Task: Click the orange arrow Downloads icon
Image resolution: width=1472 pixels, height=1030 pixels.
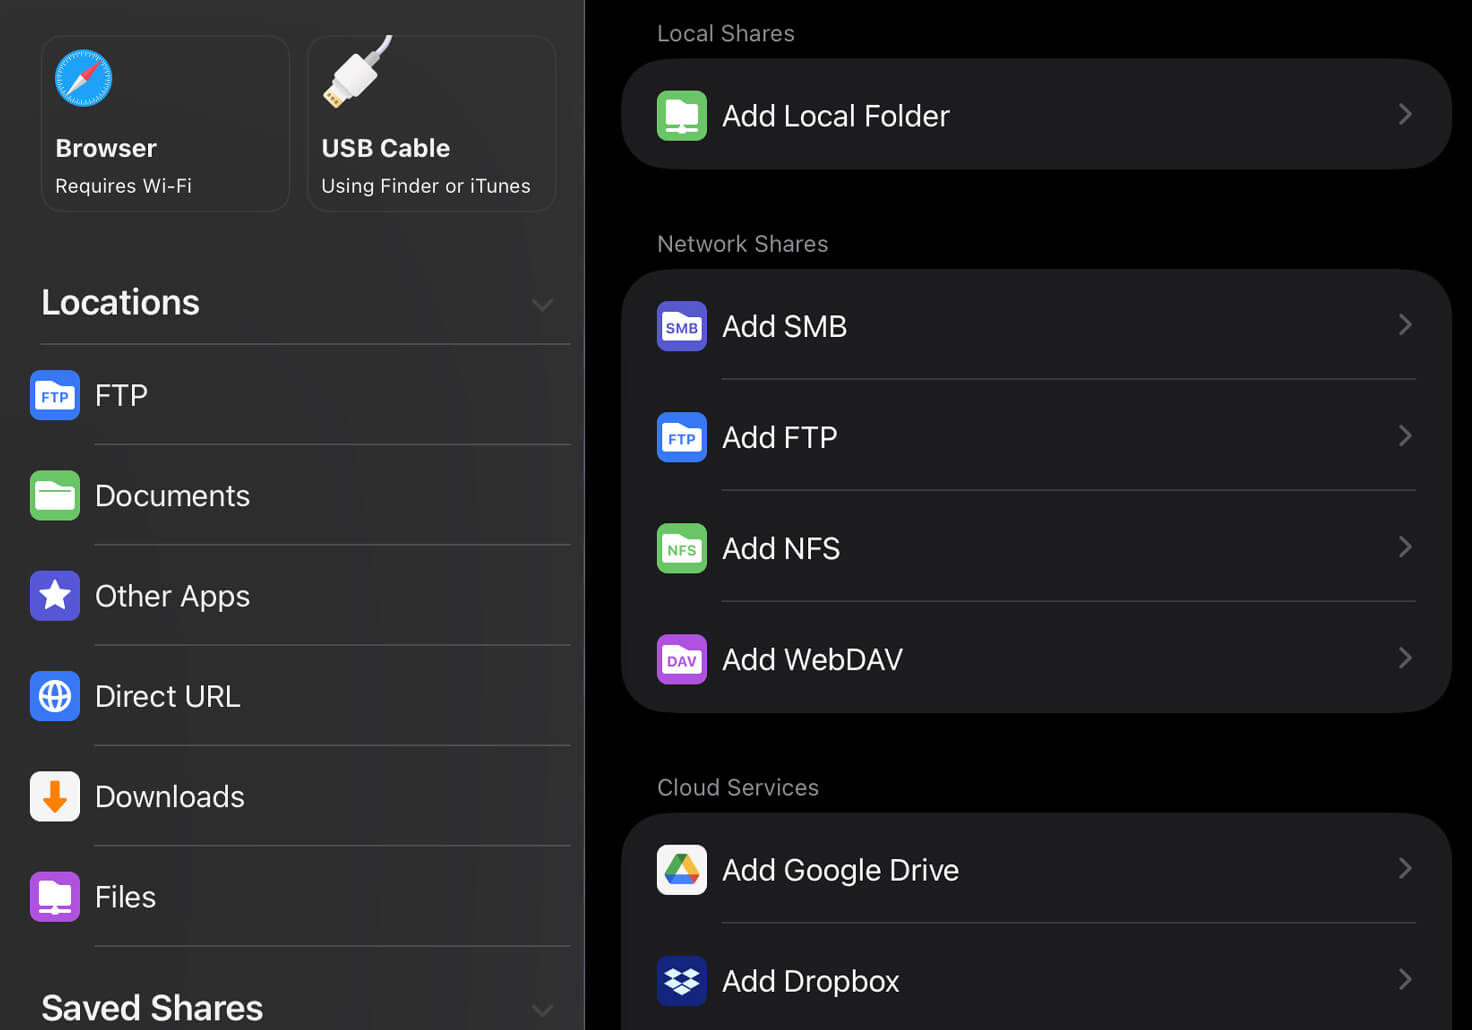Action: click(x=55, y=796)
